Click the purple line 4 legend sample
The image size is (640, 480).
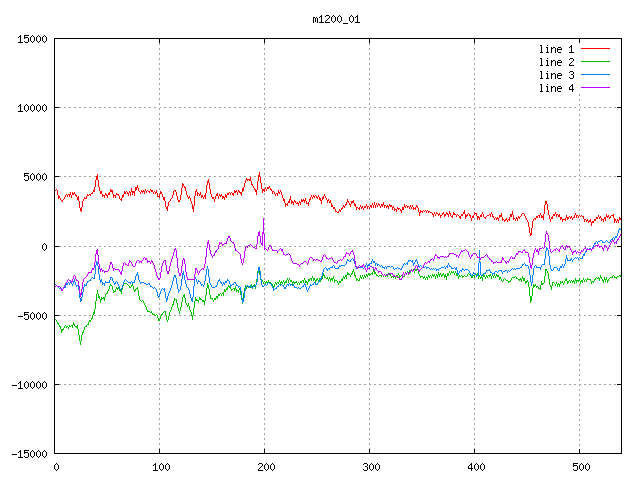click(x=596, y=88)
